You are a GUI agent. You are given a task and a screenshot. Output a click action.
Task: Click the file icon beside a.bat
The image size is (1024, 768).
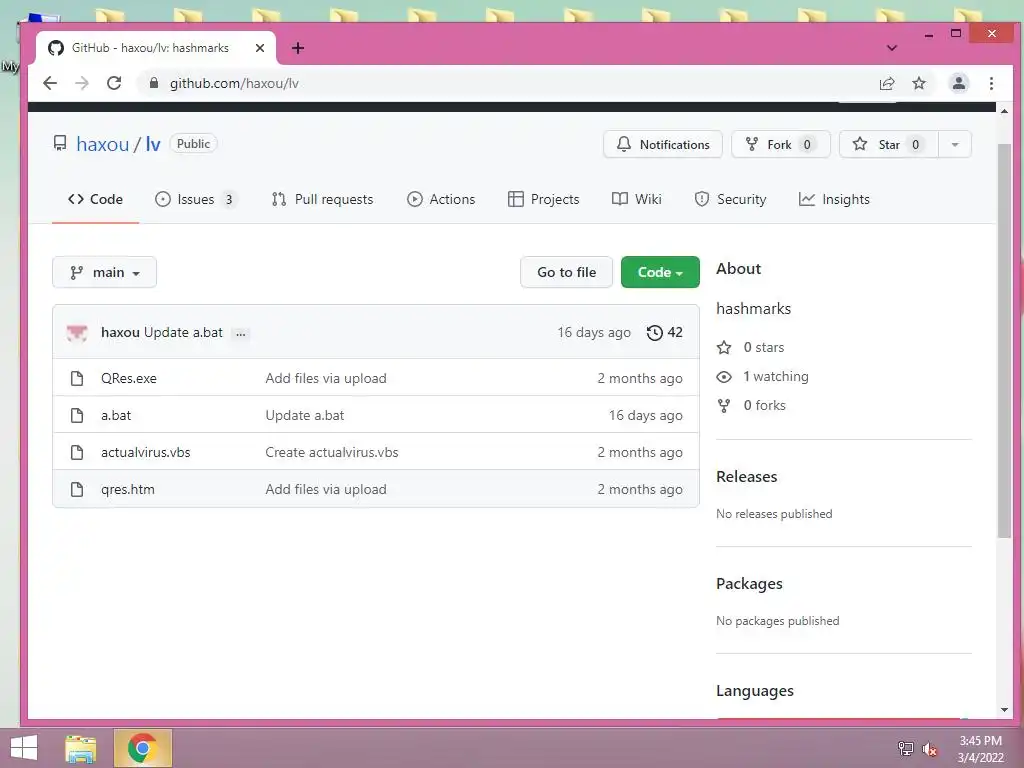pos(77,415)
